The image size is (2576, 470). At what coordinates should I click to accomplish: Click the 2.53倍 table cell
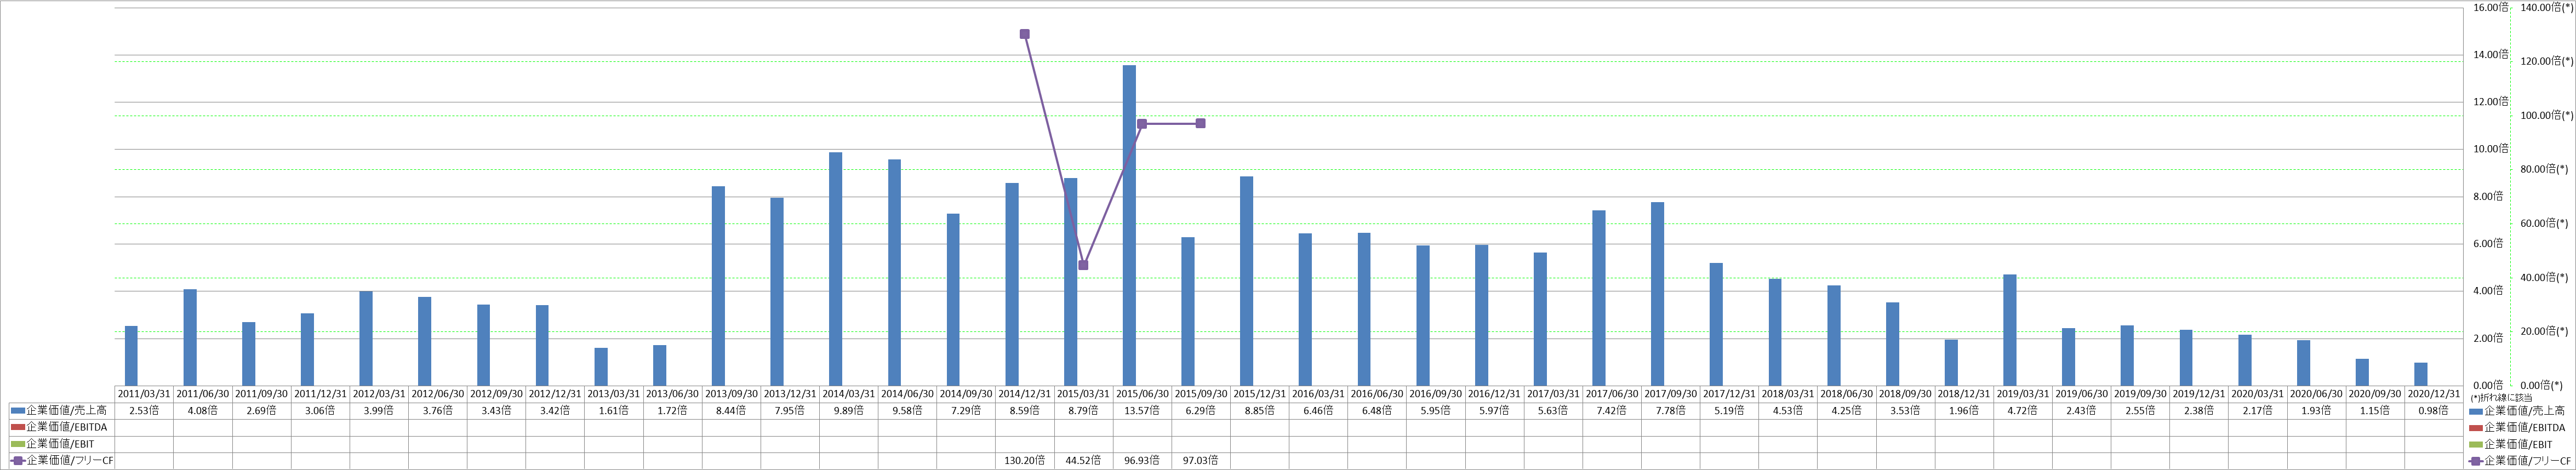click(x=144, y=411)
